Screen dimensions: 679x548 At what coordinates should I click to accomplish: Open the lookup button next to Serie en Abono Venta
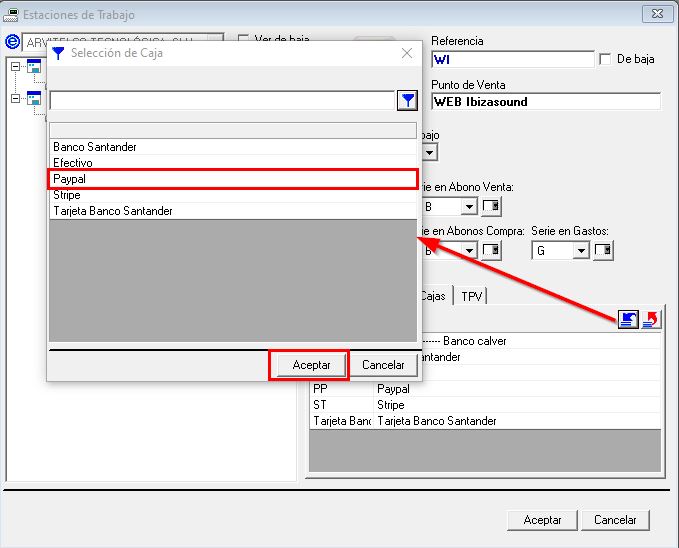click(491, 207)
